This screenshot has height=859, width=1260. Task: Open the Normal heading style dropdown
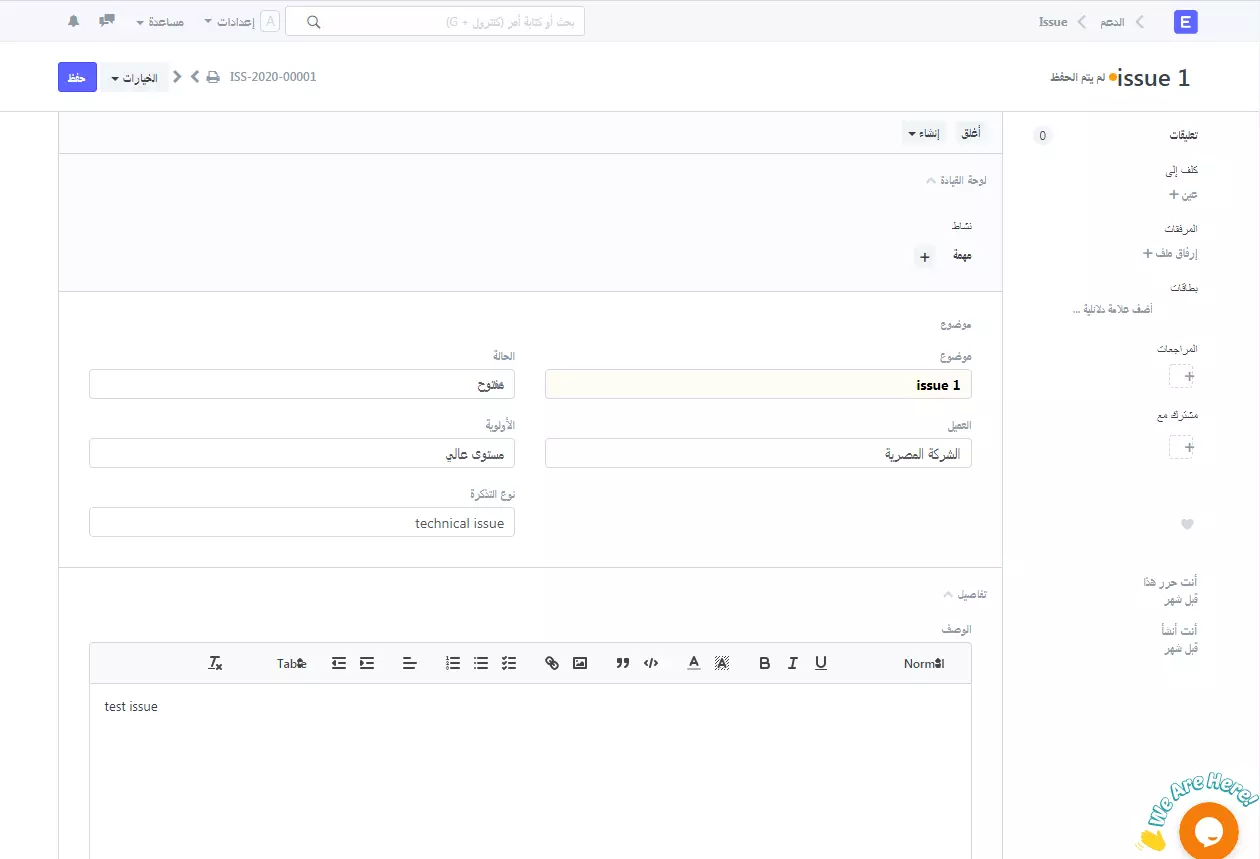point(923,663)
